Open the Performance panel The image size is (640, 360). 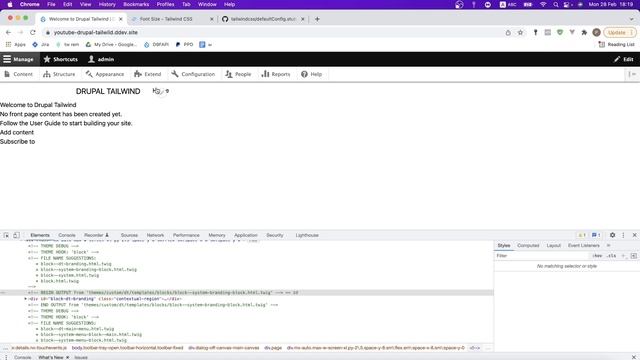[186, 235]
